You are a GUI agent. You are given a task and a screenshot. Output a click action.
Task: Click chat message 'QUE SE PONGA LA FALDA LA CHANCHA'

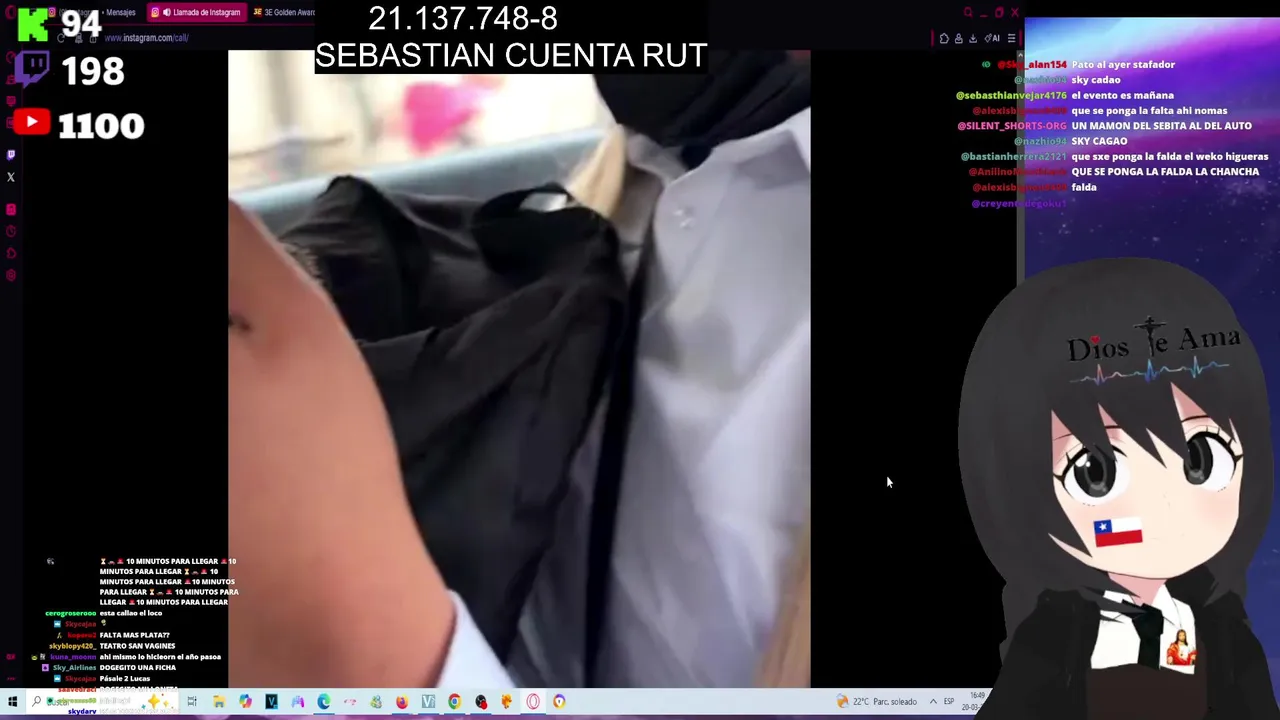pyautogui.click(x=1165, y=172)
